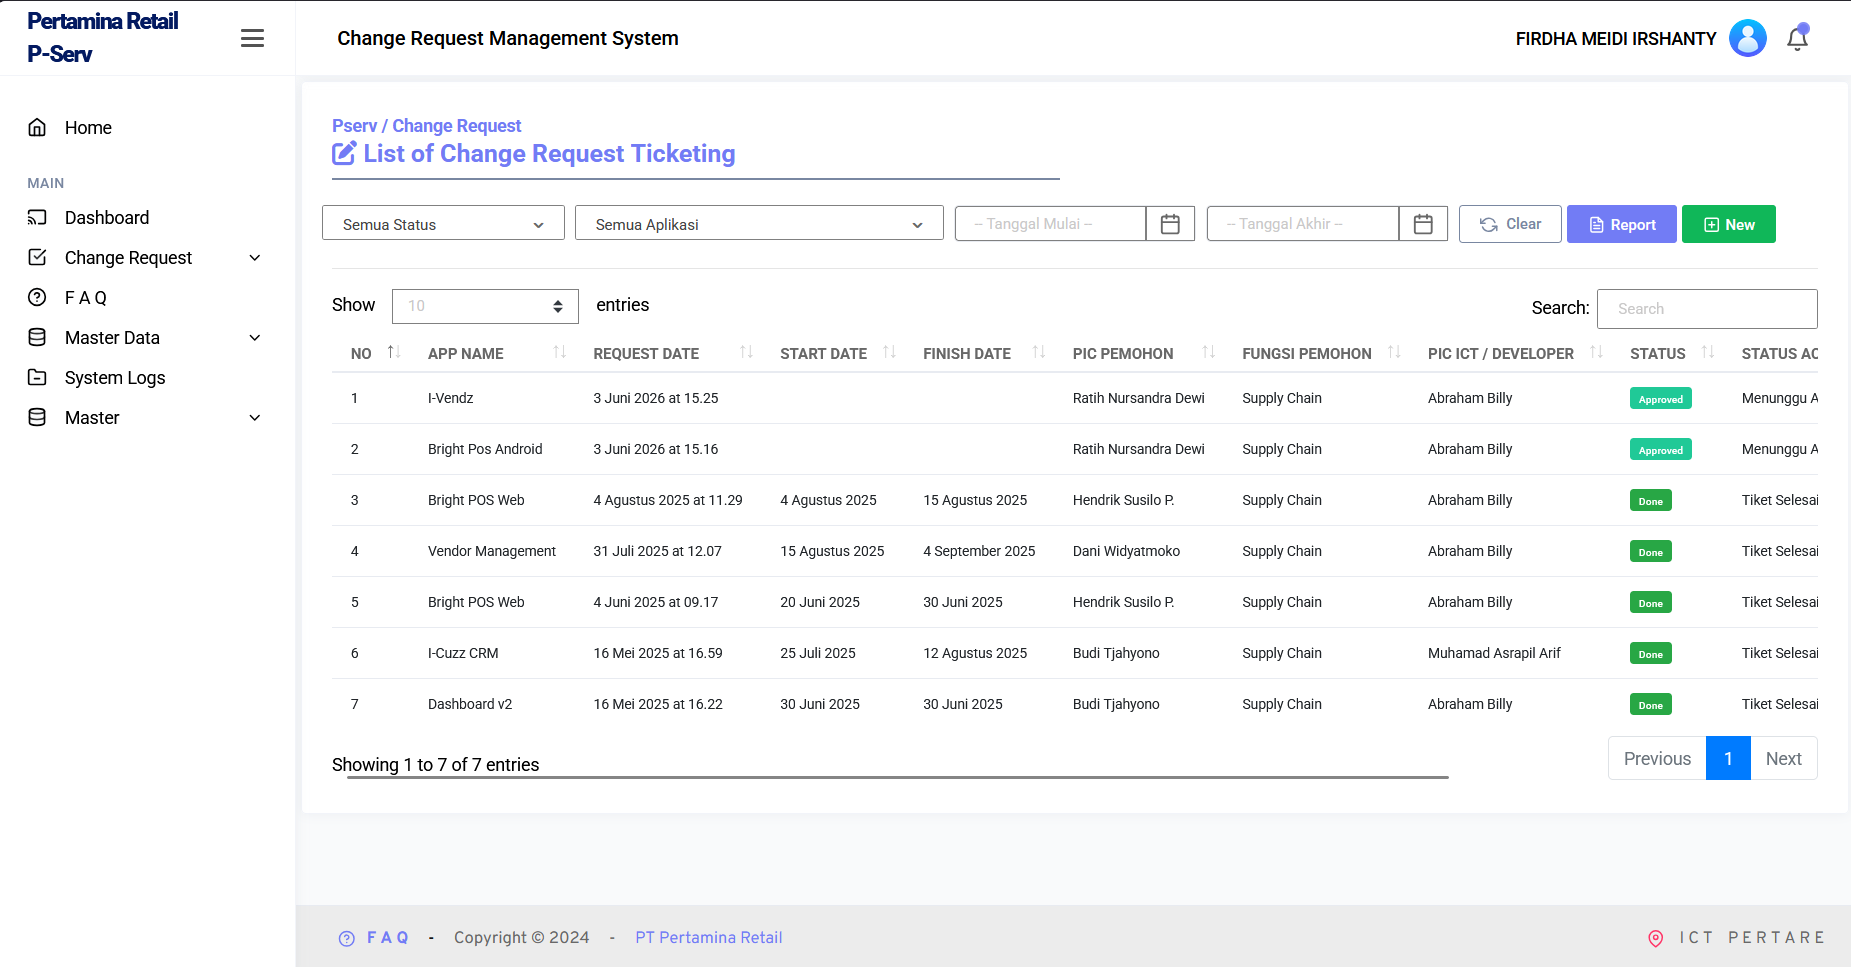
Task: Sort by STATUS column arrows
Action: tap(1708, 352)
